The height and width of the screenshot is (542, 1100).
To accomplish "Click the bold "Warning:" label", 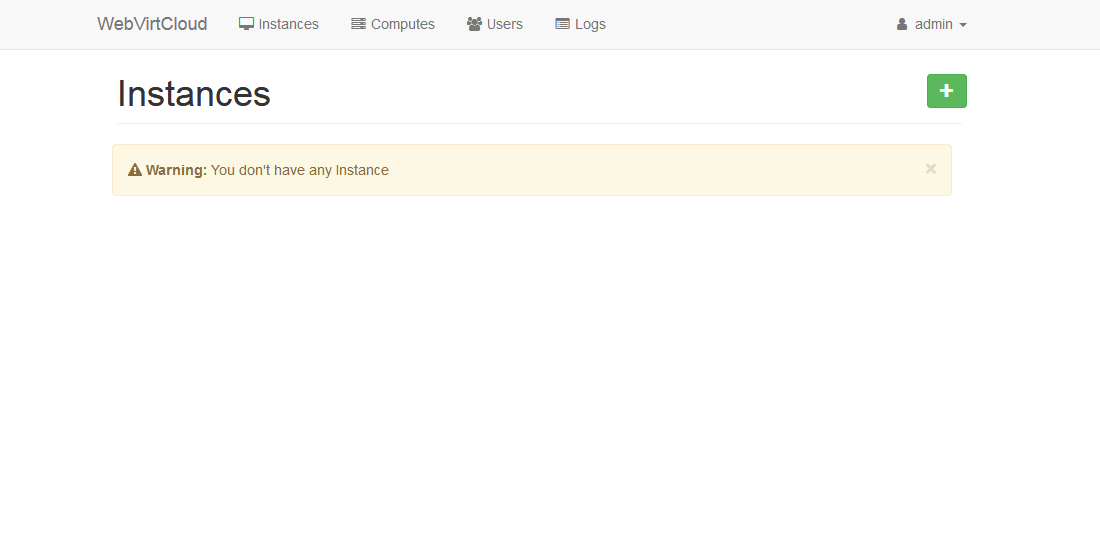I will 176,170.
